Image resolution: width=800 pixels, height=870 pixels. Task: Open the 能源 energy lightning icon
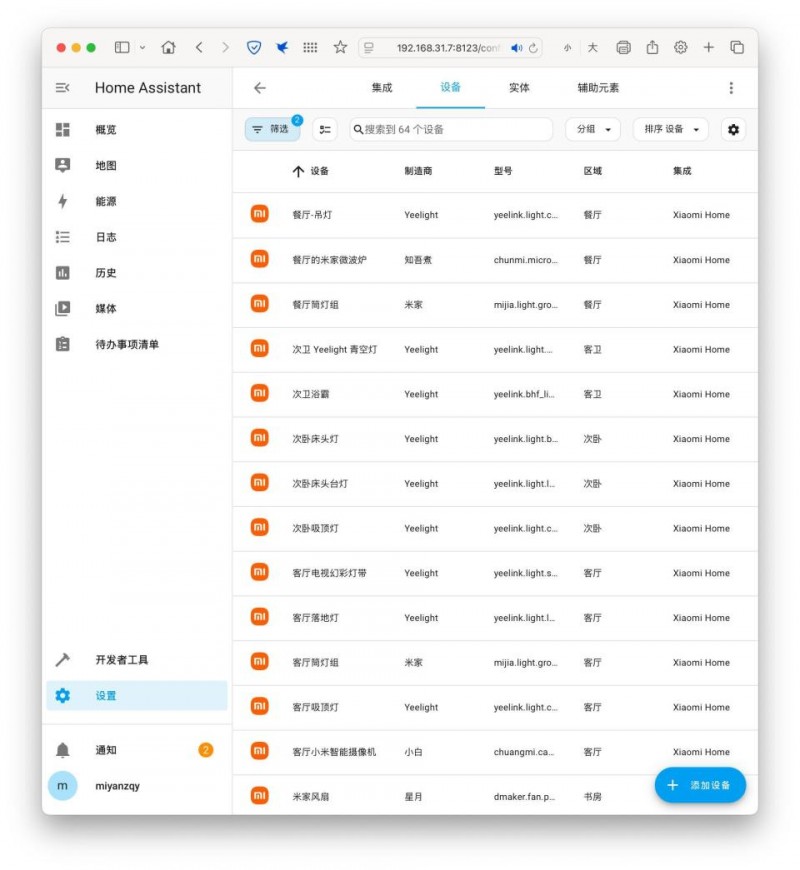point(63,201)
